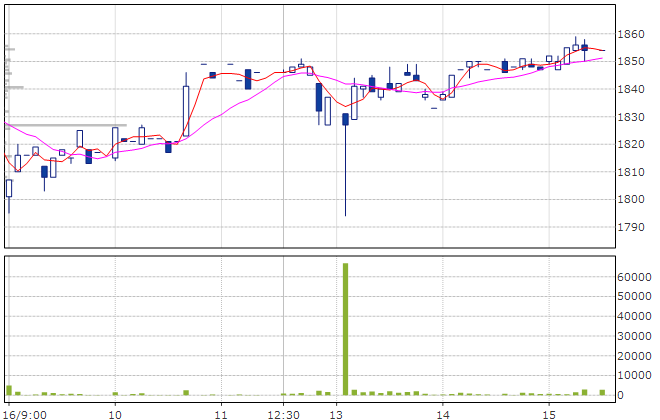Click the 13 hour time label
Viewport: 660px width, 420px height.
tap(336, 415)
